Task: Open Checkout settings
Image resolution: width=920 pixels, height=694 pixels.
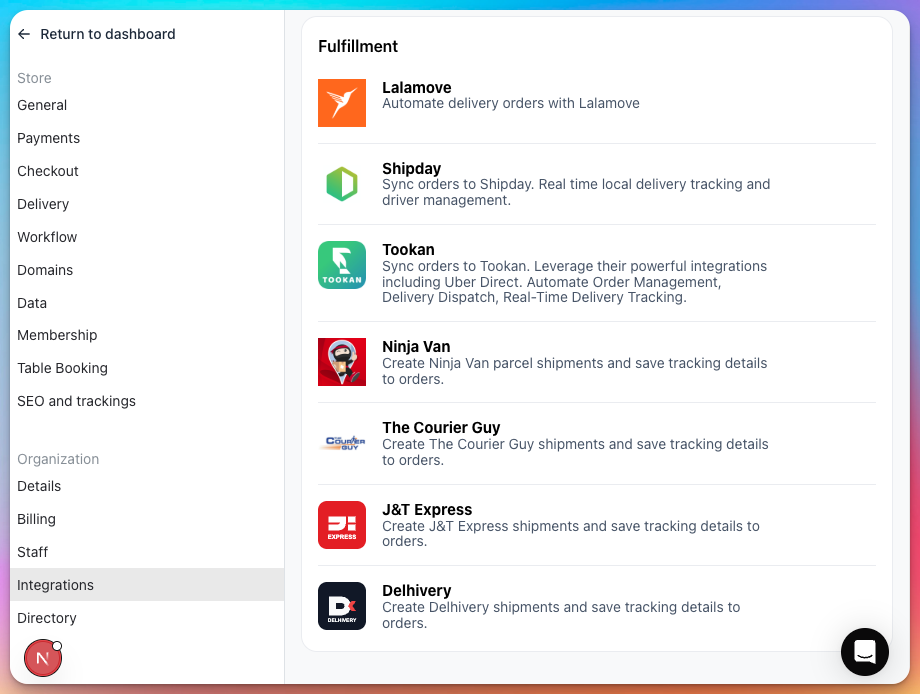Action: [48, 171]
